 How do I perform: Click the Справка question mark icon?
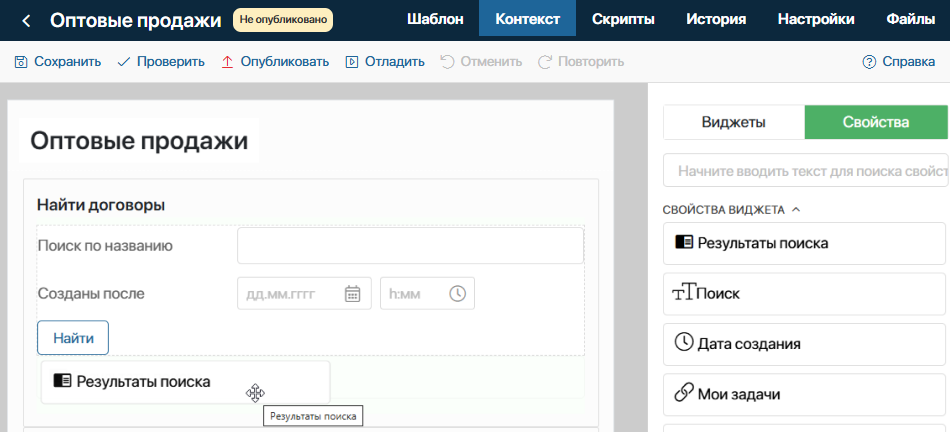click(x=869, y=62)
